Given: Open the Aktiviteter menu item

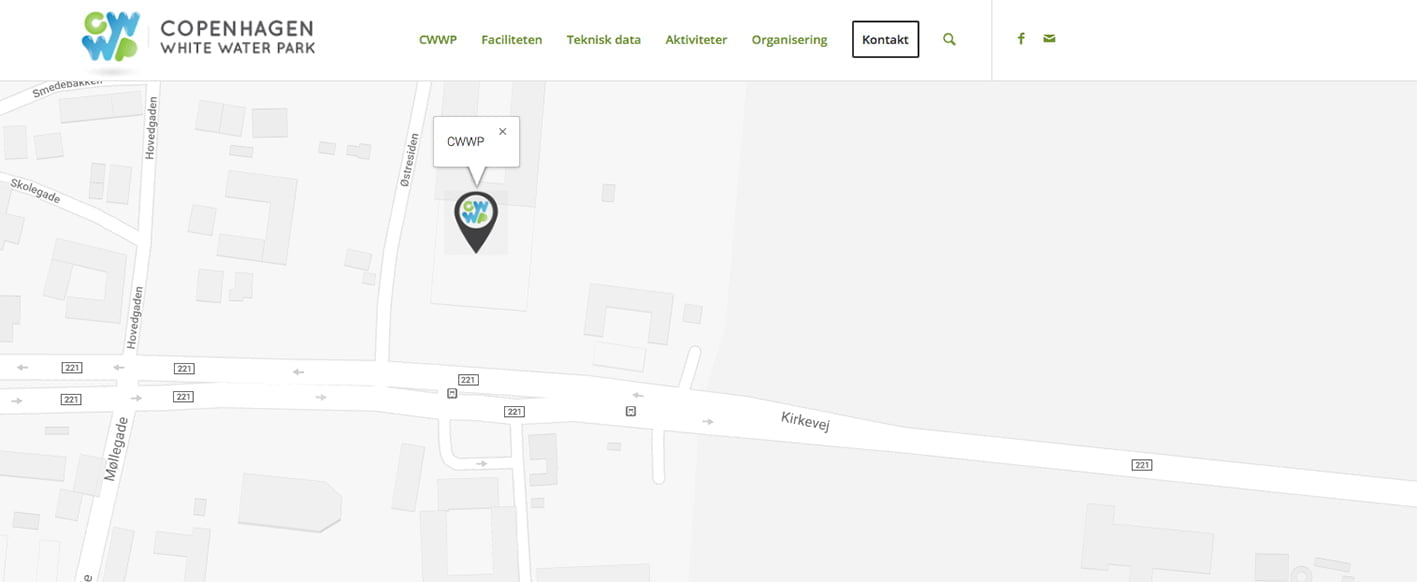Looking at the screenshot, I should [x=696, y=40].
